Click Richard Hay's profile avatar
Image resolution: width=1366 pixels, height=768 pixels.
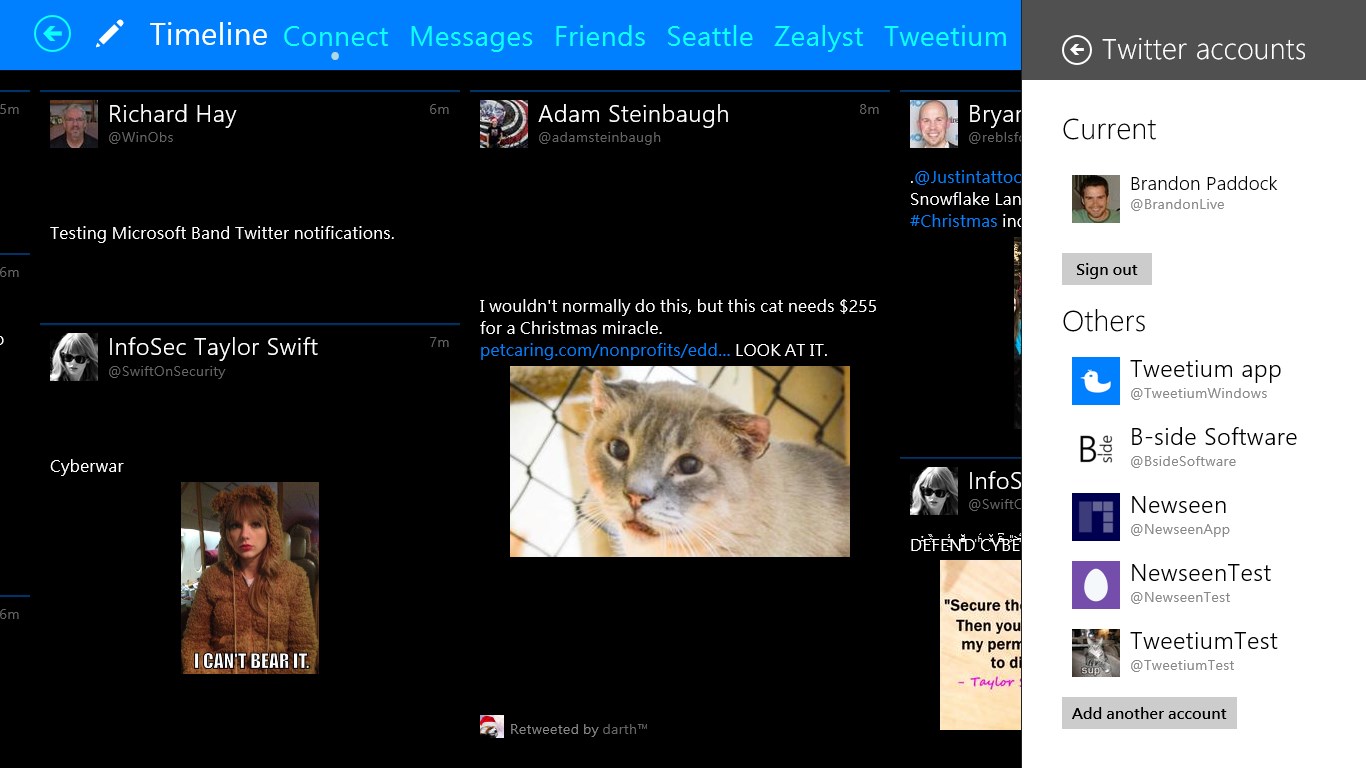tap(74, 124)
